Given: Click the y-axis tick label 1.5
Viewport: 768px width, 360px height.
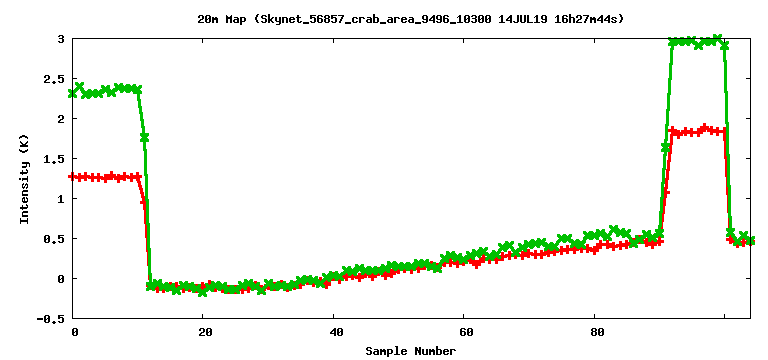Looking at the screenshot, I should tap(54, 159).
